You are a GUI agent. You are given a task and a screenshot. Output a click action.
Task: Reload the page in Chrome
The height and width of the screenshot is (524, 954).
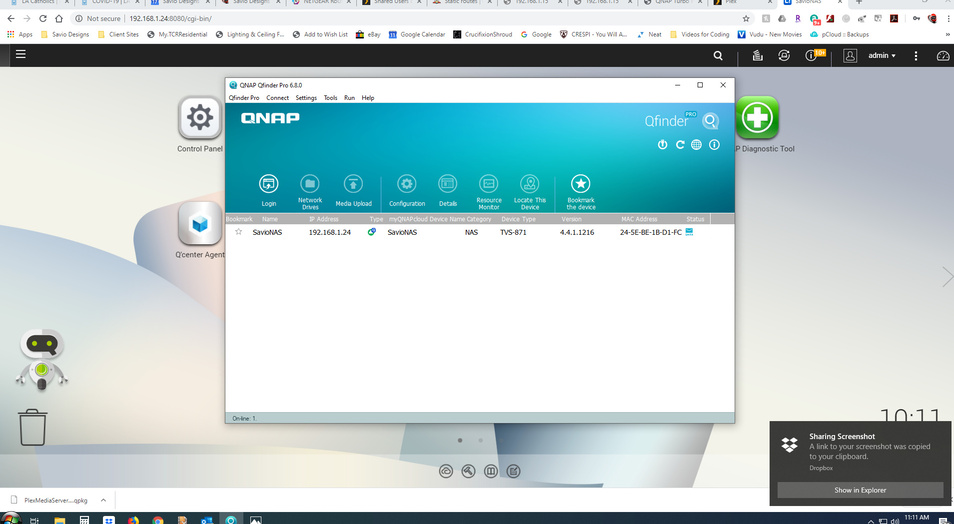tap(43, 19)
